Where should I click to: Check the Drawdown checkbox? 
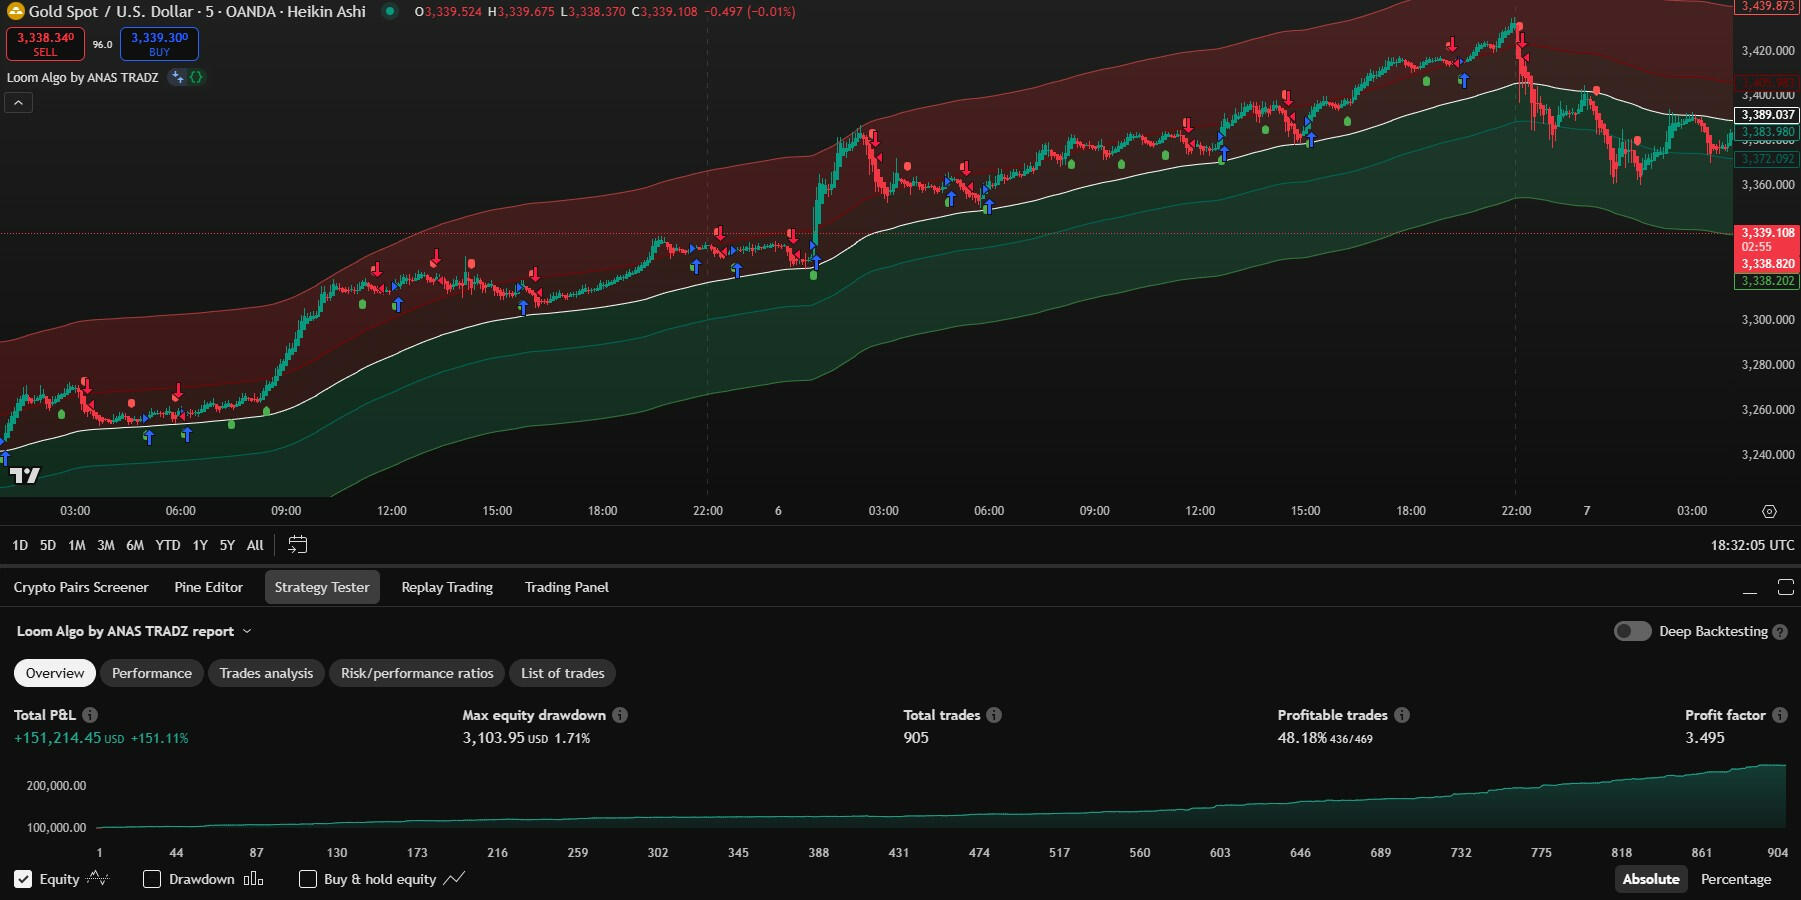(x=152, y=879)
